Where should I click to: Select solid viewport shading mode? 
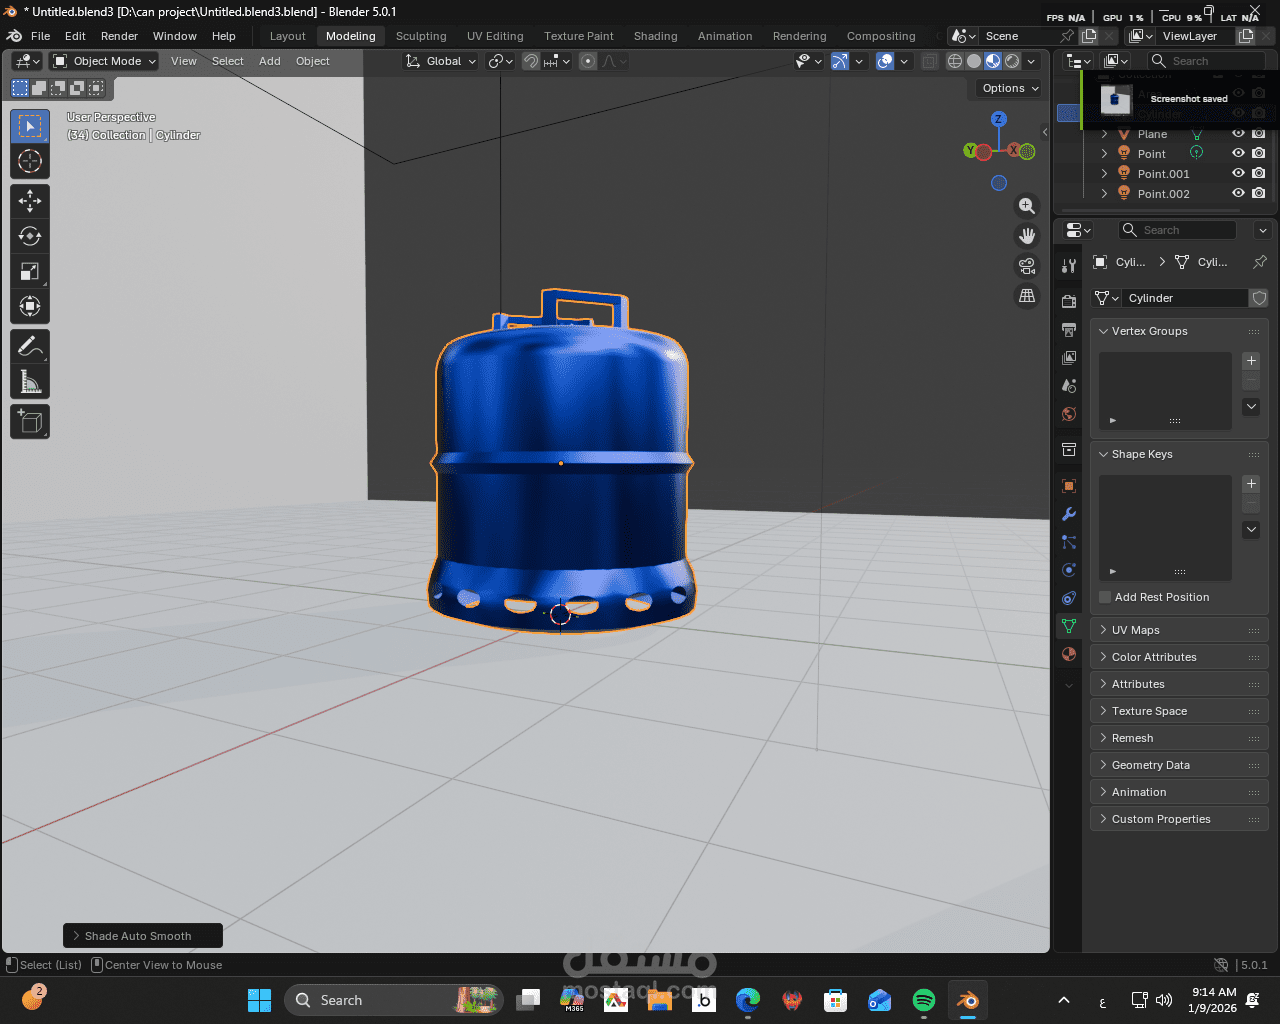(x=974, y=61)
